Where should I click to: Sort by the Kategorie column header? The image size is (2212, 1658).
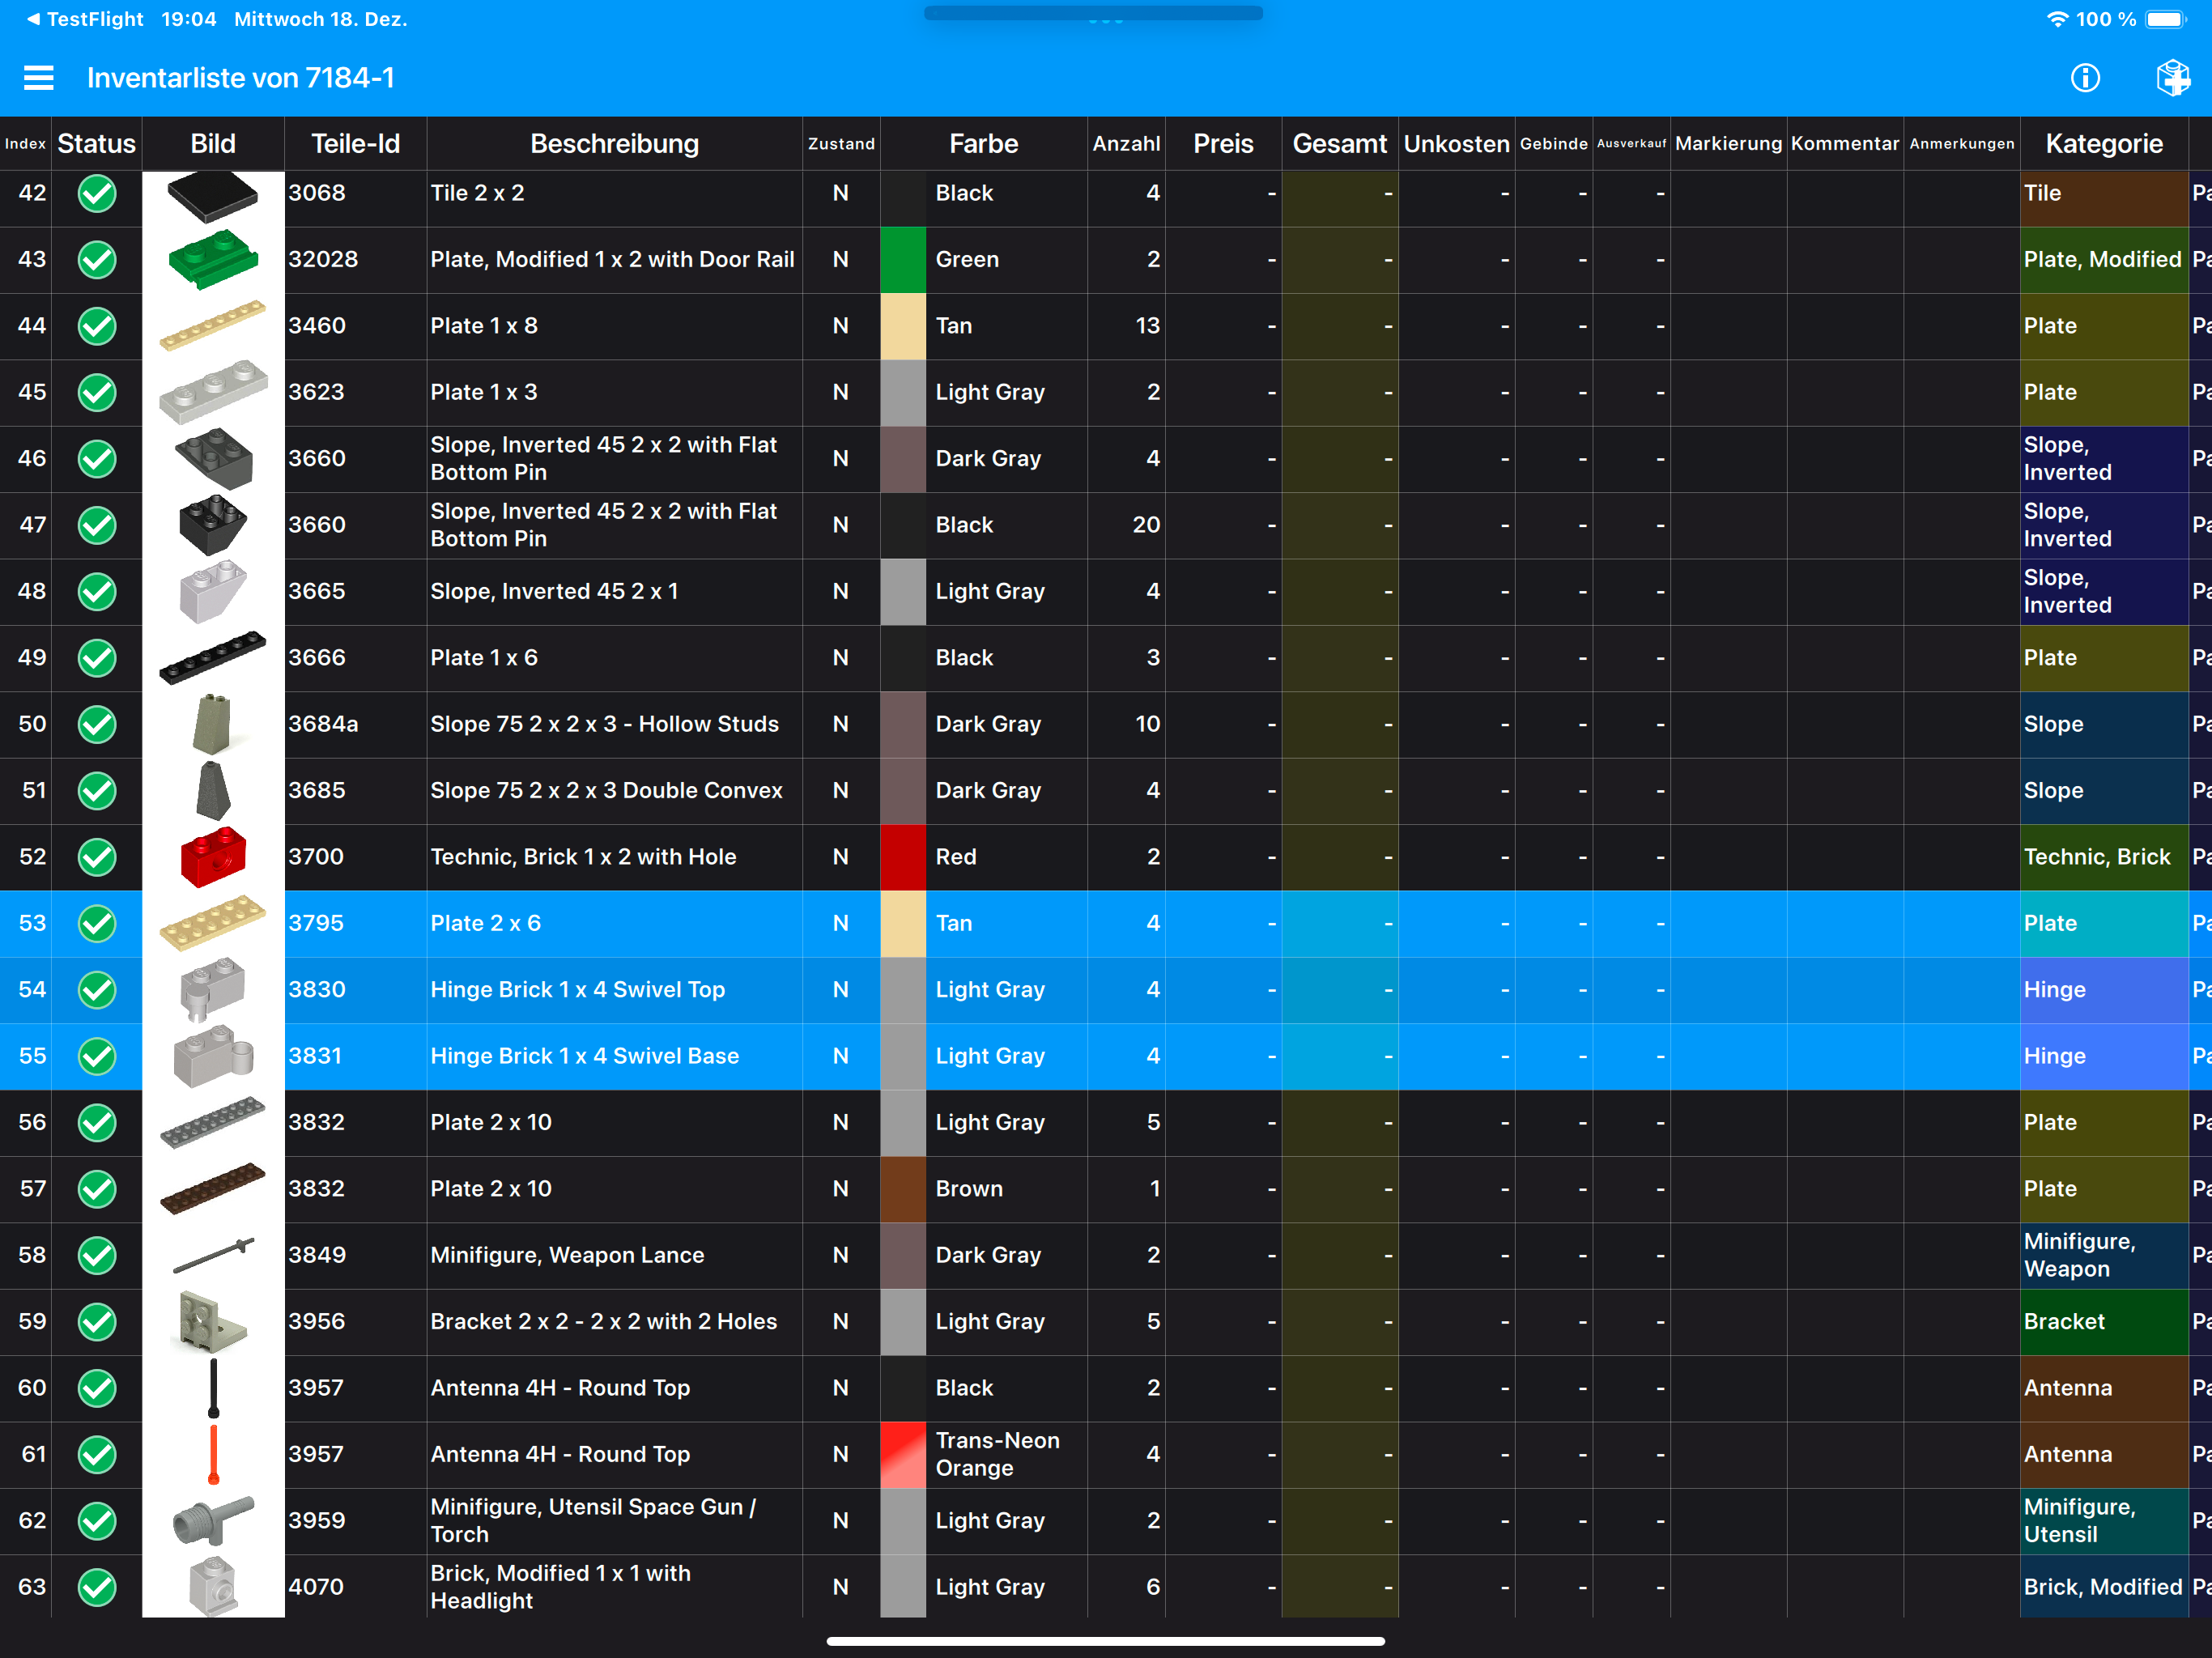(x=2104, y=143)
